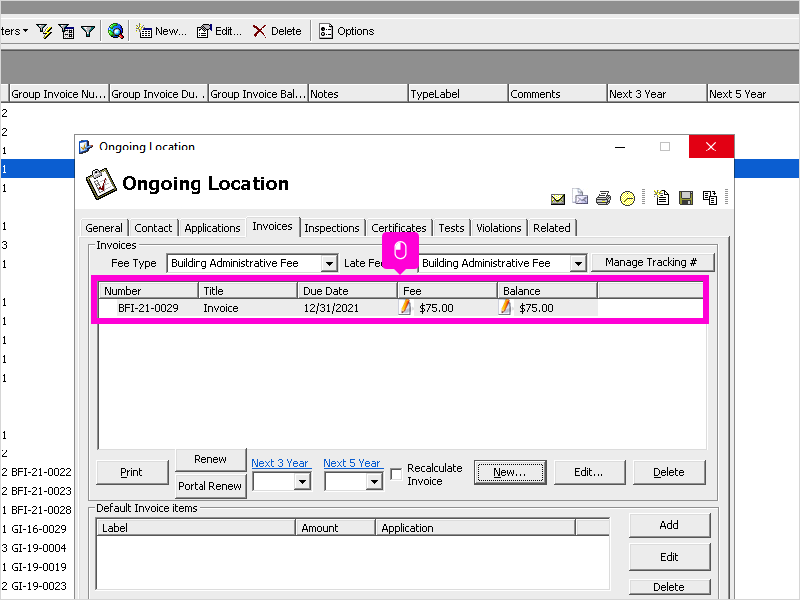Image resolution: width=800 pixels, height=600 pixels.
Task: Click the Portal Renew button
Action: [210, 486]
